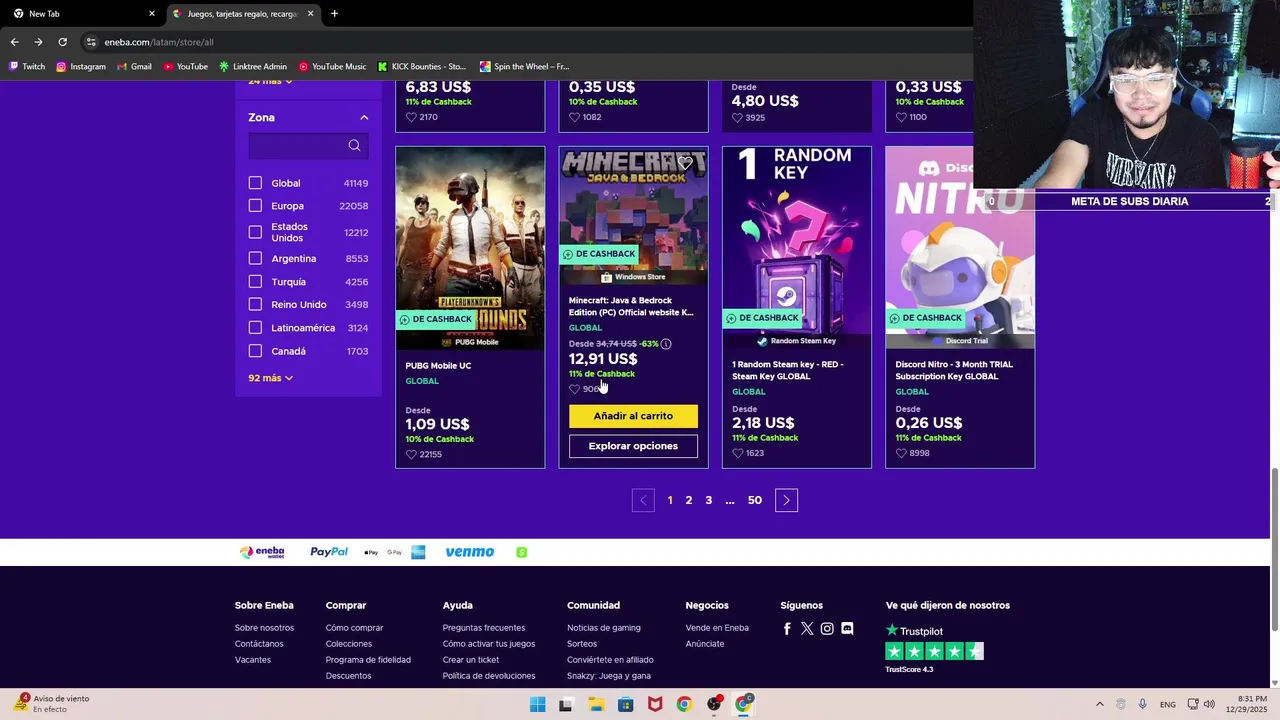Click 'Añadir al carrito' button
The width and height of the screenshot is (1280, 720).
[633, 416]
